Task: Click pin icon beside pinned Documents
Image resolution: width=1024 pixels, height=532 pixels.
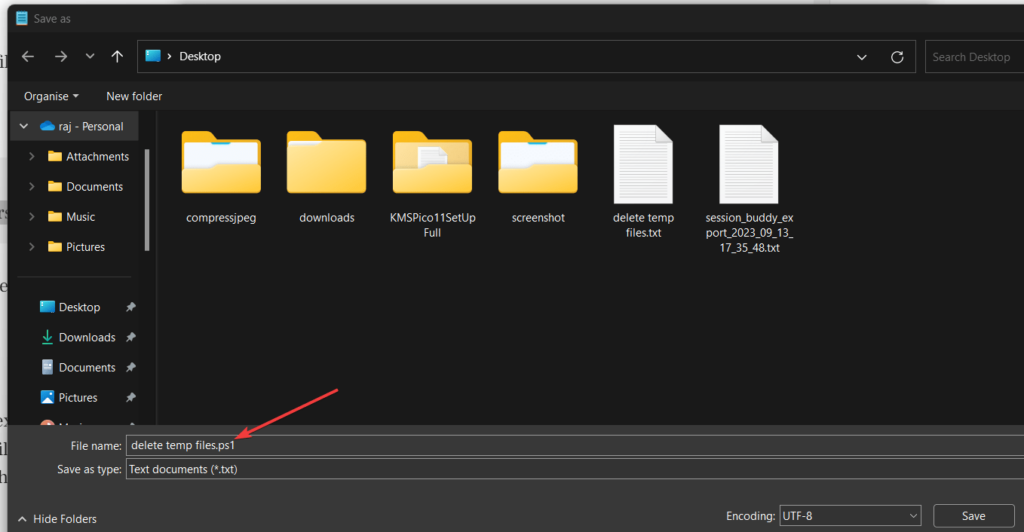Action: (131, 367)
